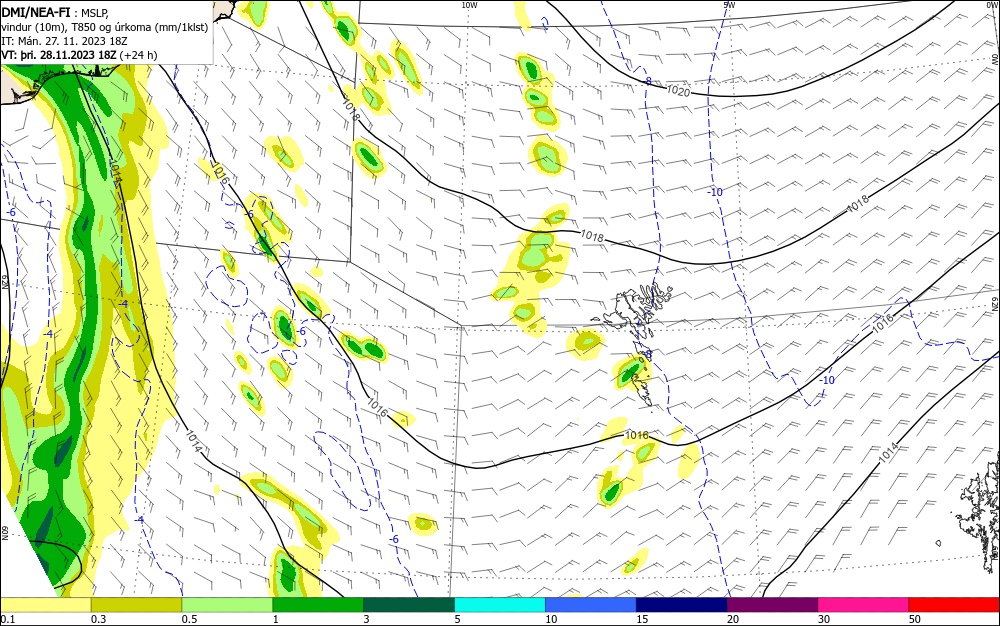
Task: Click the yellow 0.1–0.3 legend color
Action: point(46,605)
